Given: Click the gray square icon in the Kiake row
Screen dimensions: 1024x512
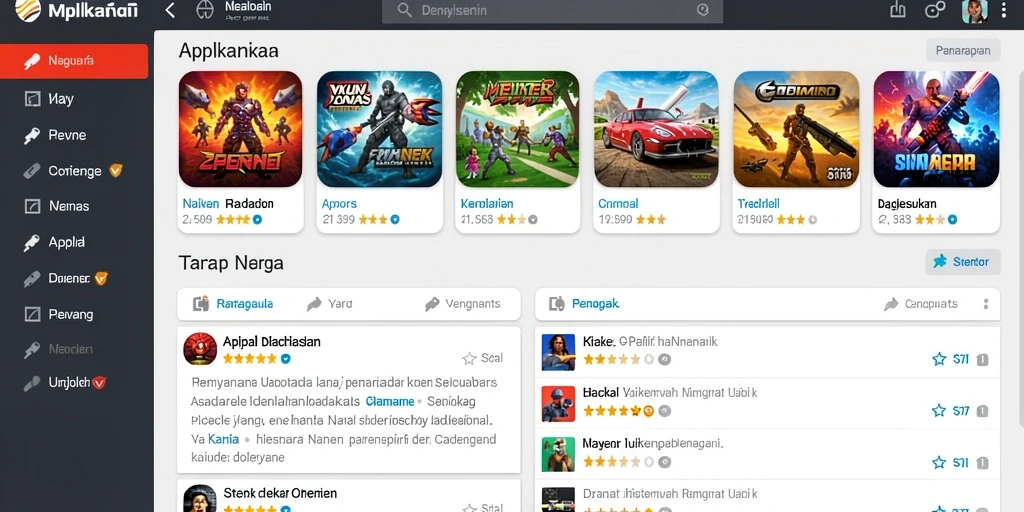Looking at the screenshot, I should (x=982, y=359).
